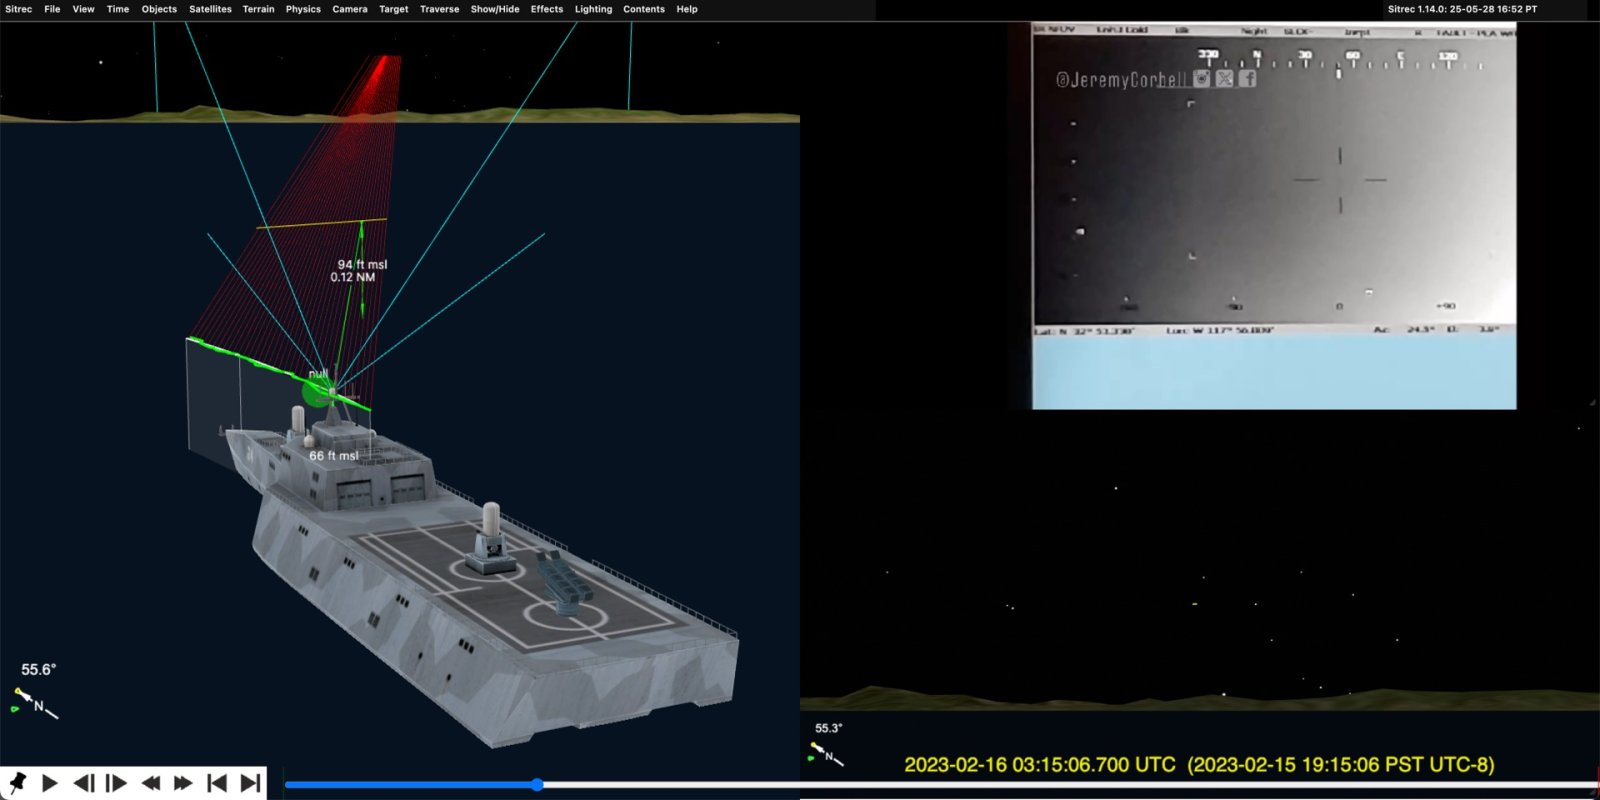Image resolution: width=1600 pixels, height=800 pixels.
Task: Jump to the last frame
Action: [250, 783]
